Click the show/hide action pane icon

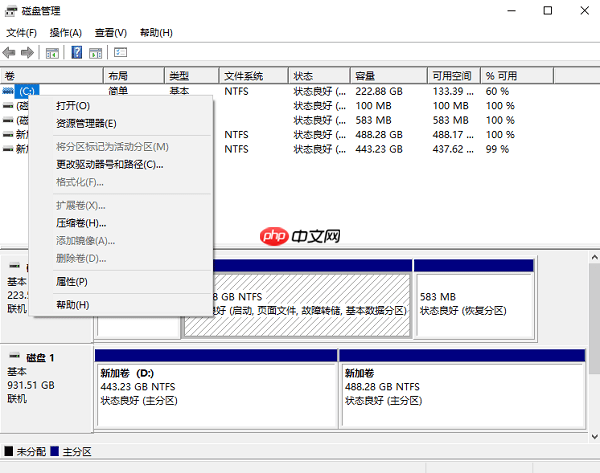(x=95, y=53)
